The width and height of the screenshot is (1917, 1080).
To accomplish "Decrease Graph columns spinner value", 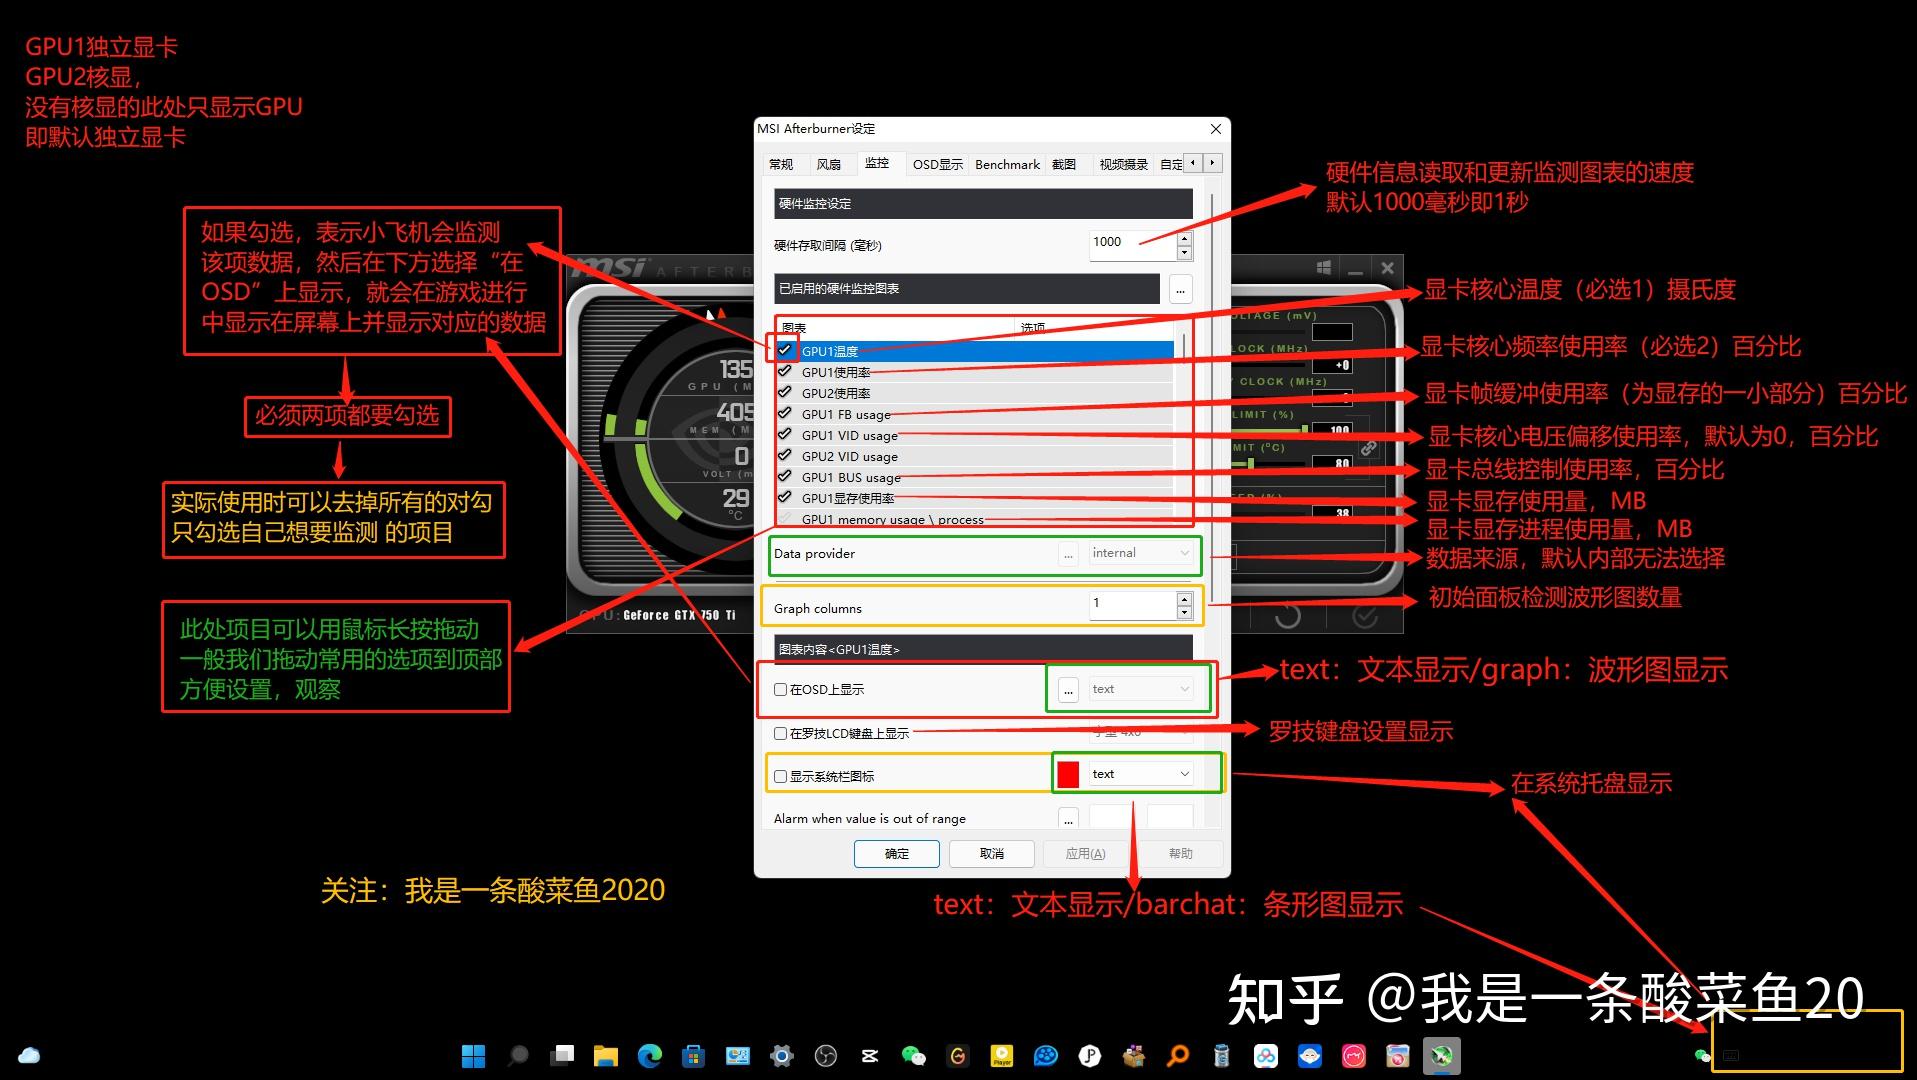I will tap(1185, 612).
